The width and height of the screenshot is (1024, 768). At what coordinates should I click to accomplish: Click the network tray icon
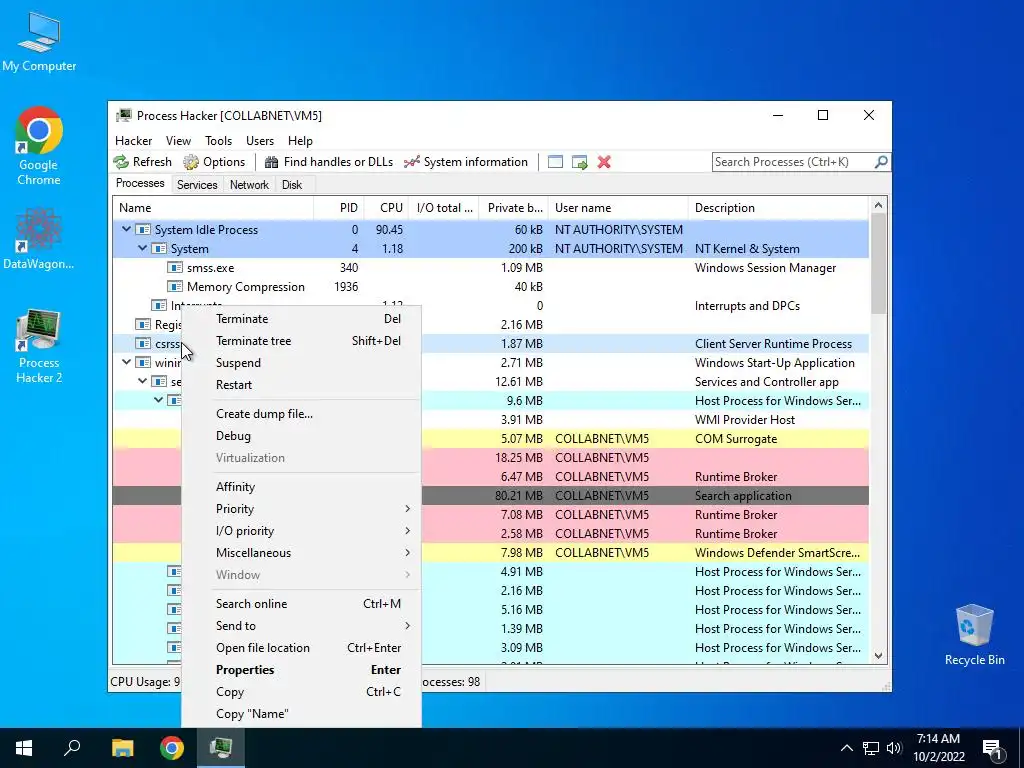(x=871, y=748)
